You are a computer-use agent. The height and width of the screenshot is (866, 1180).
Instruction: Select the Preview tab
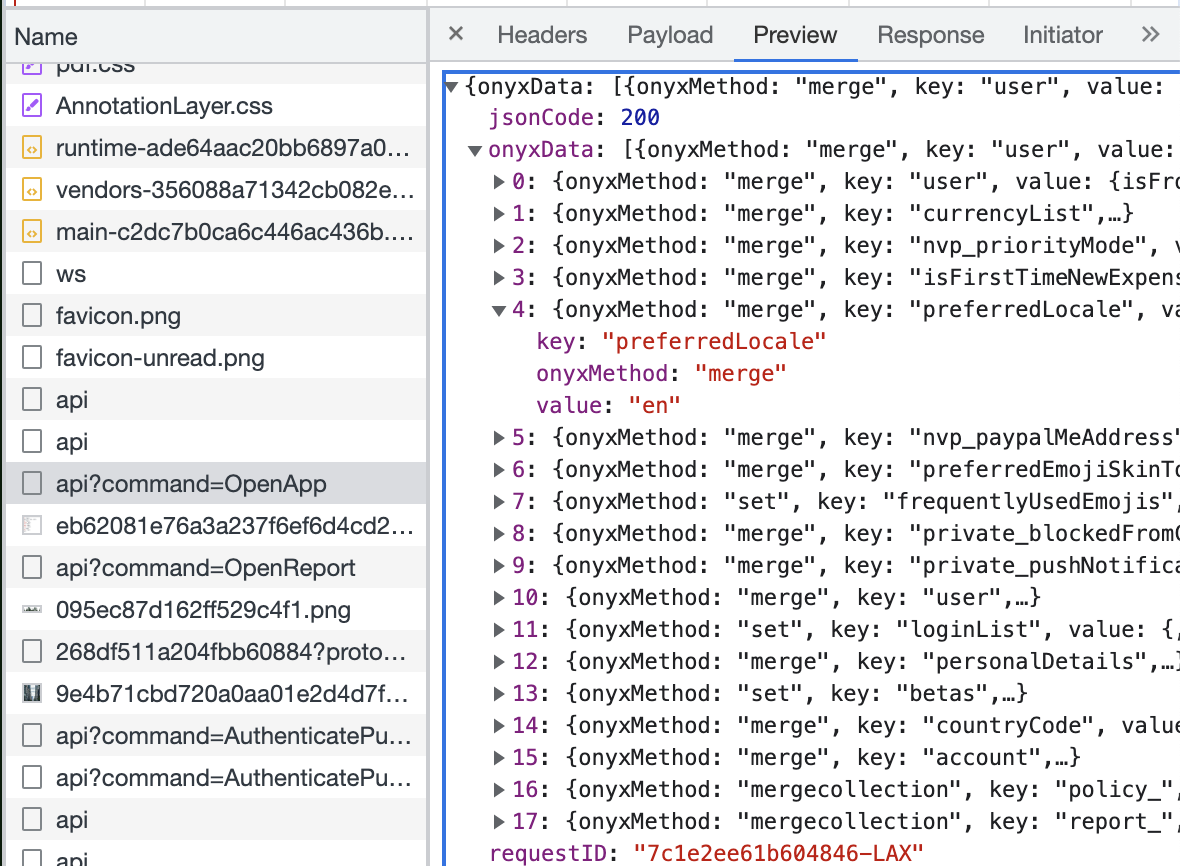[795, 35]
